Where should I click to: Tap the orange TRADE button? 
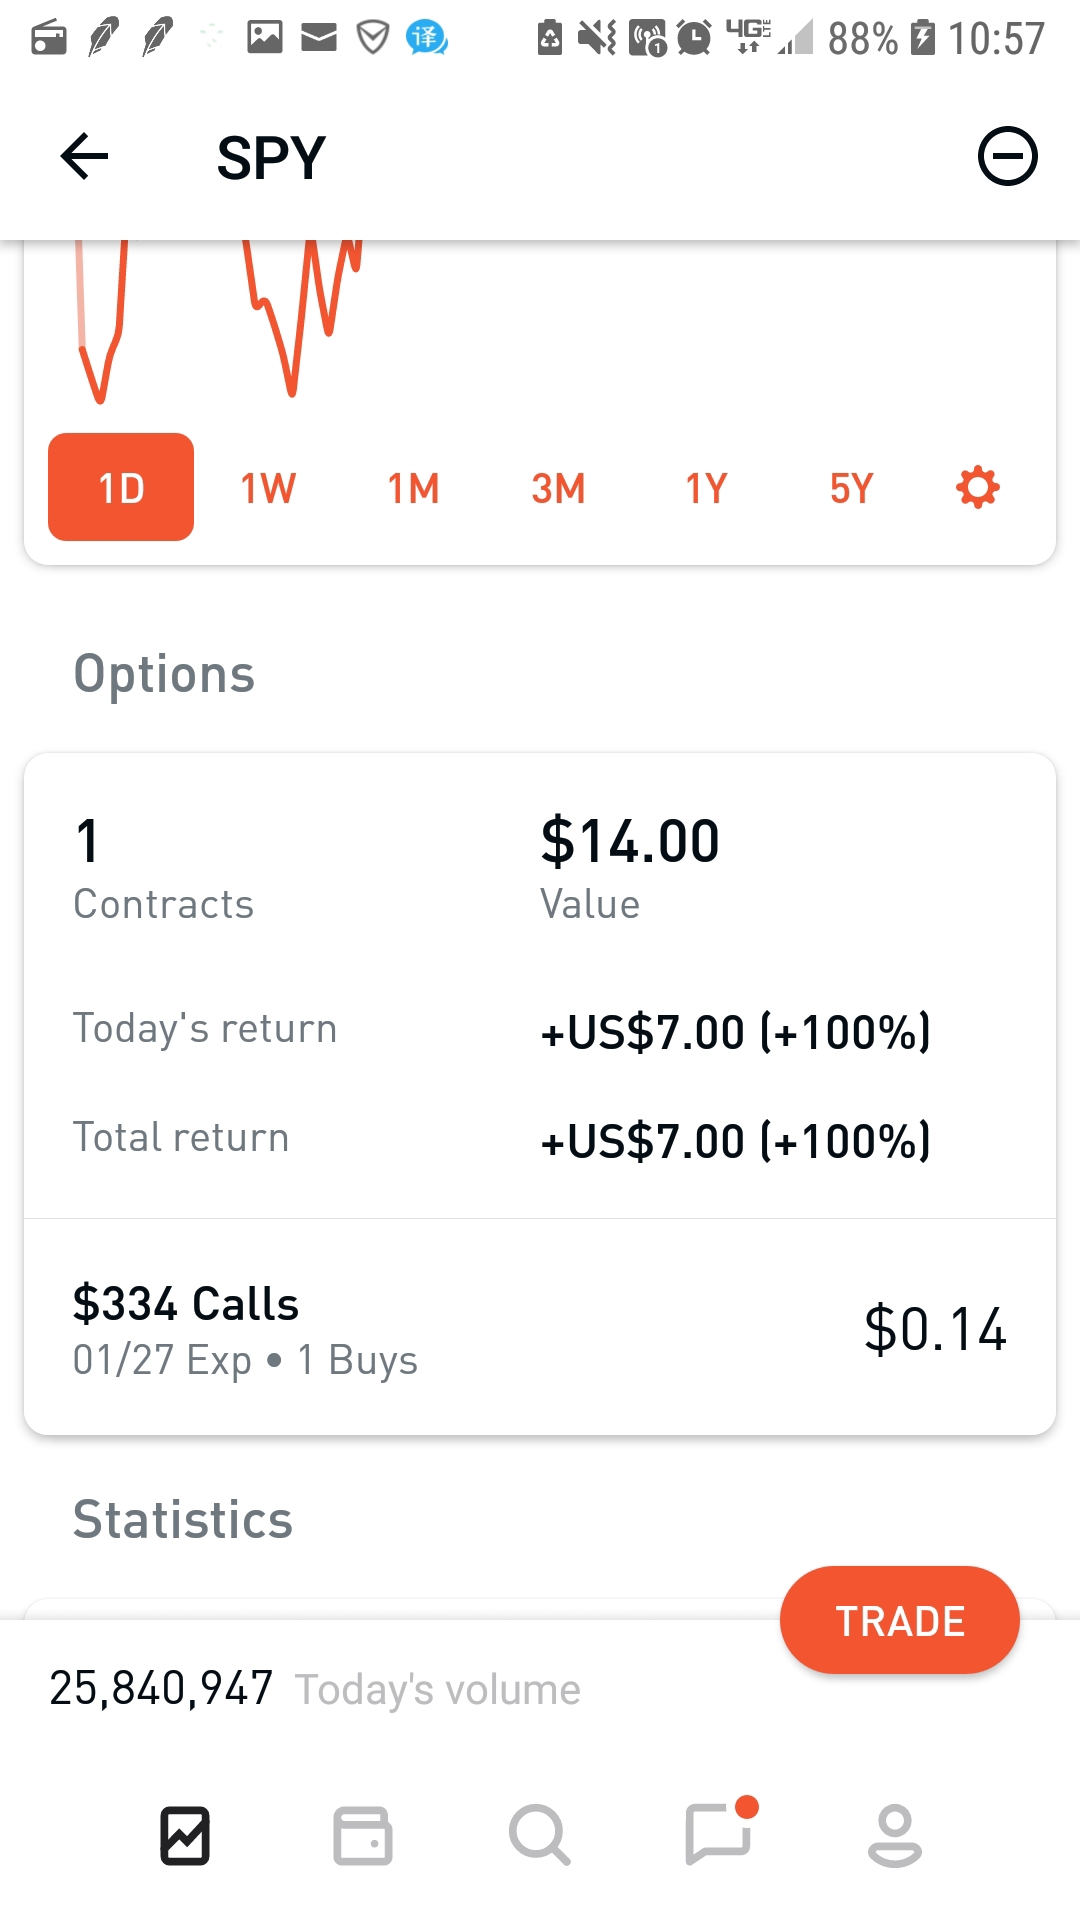point(900,1620)
